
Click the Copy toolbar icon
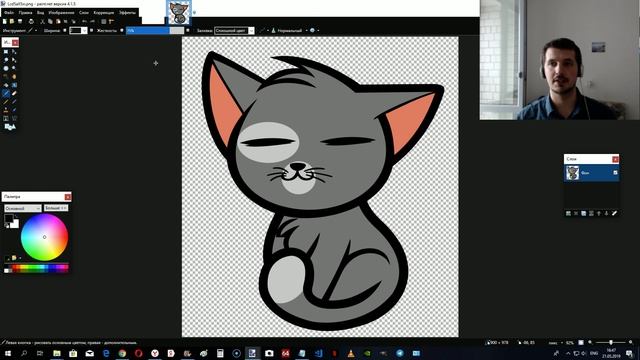tap(50, 21)
